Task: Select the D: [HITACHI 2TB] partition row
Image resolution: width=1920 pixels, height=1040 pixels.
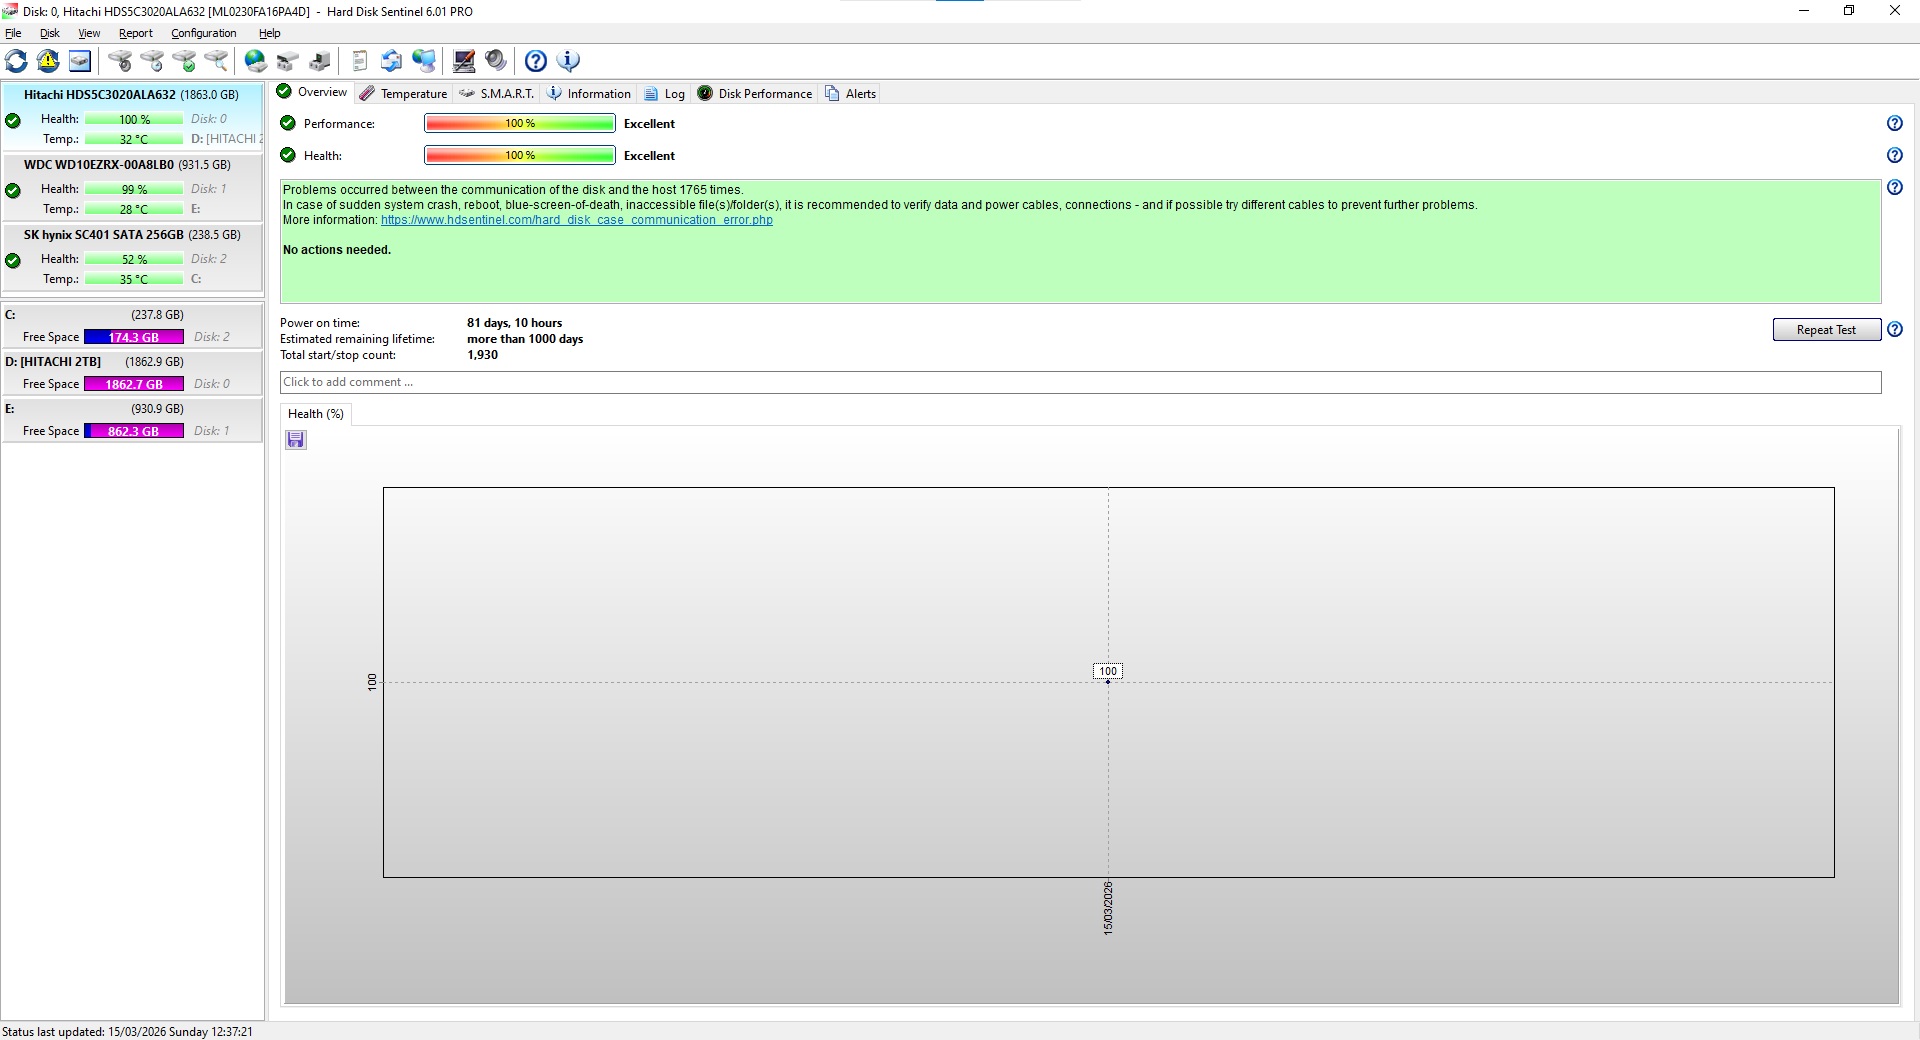Action: coord(132,373)
